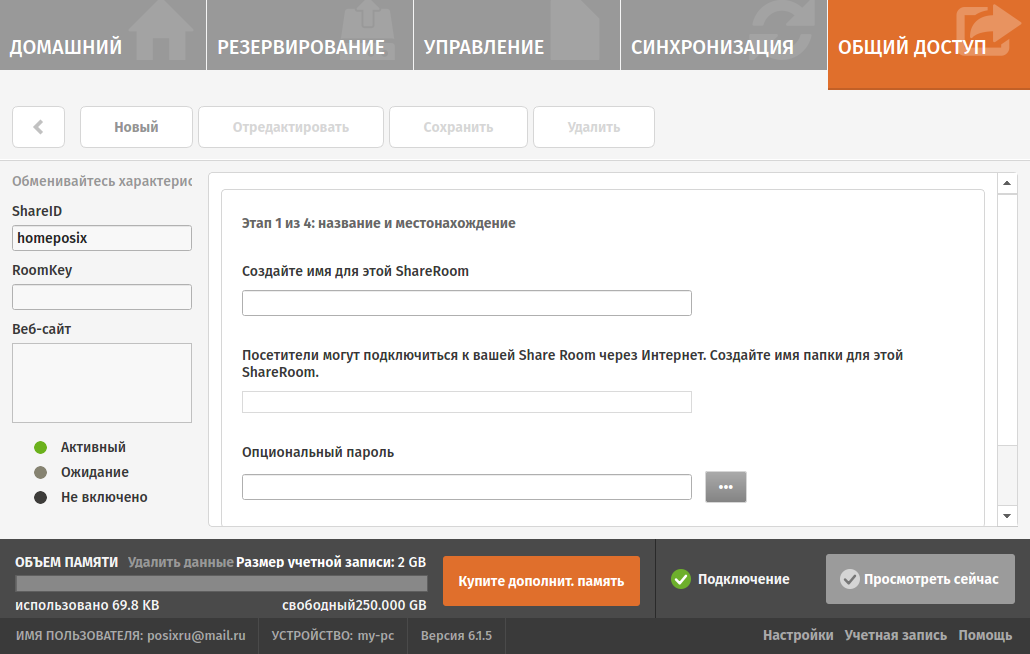Click the green active status dot

pos(41,447)
